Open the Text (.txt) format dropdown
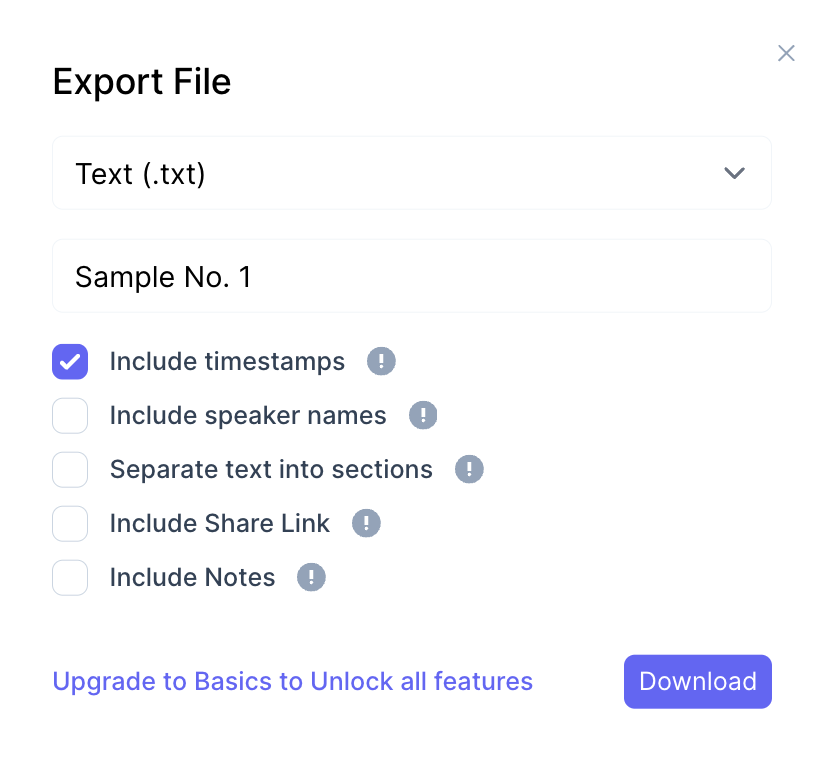 click(x=411, y=174)
